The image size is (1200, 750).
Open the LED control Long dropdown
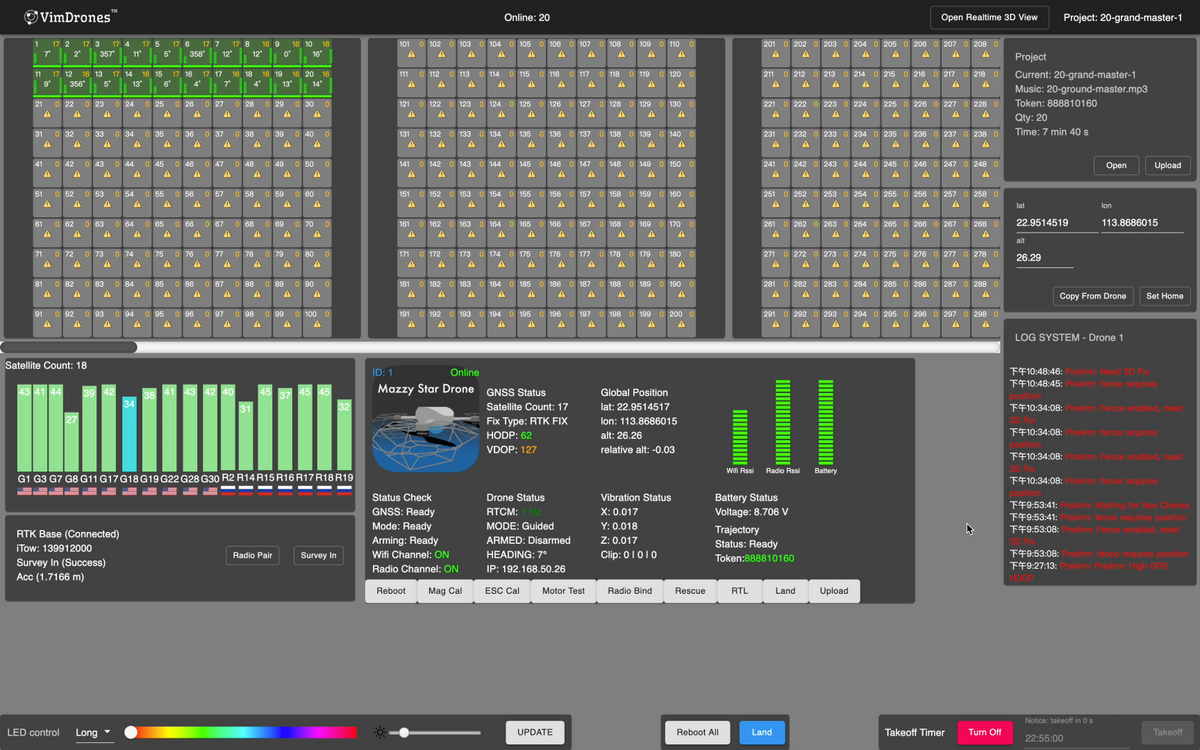coord(94,732)
